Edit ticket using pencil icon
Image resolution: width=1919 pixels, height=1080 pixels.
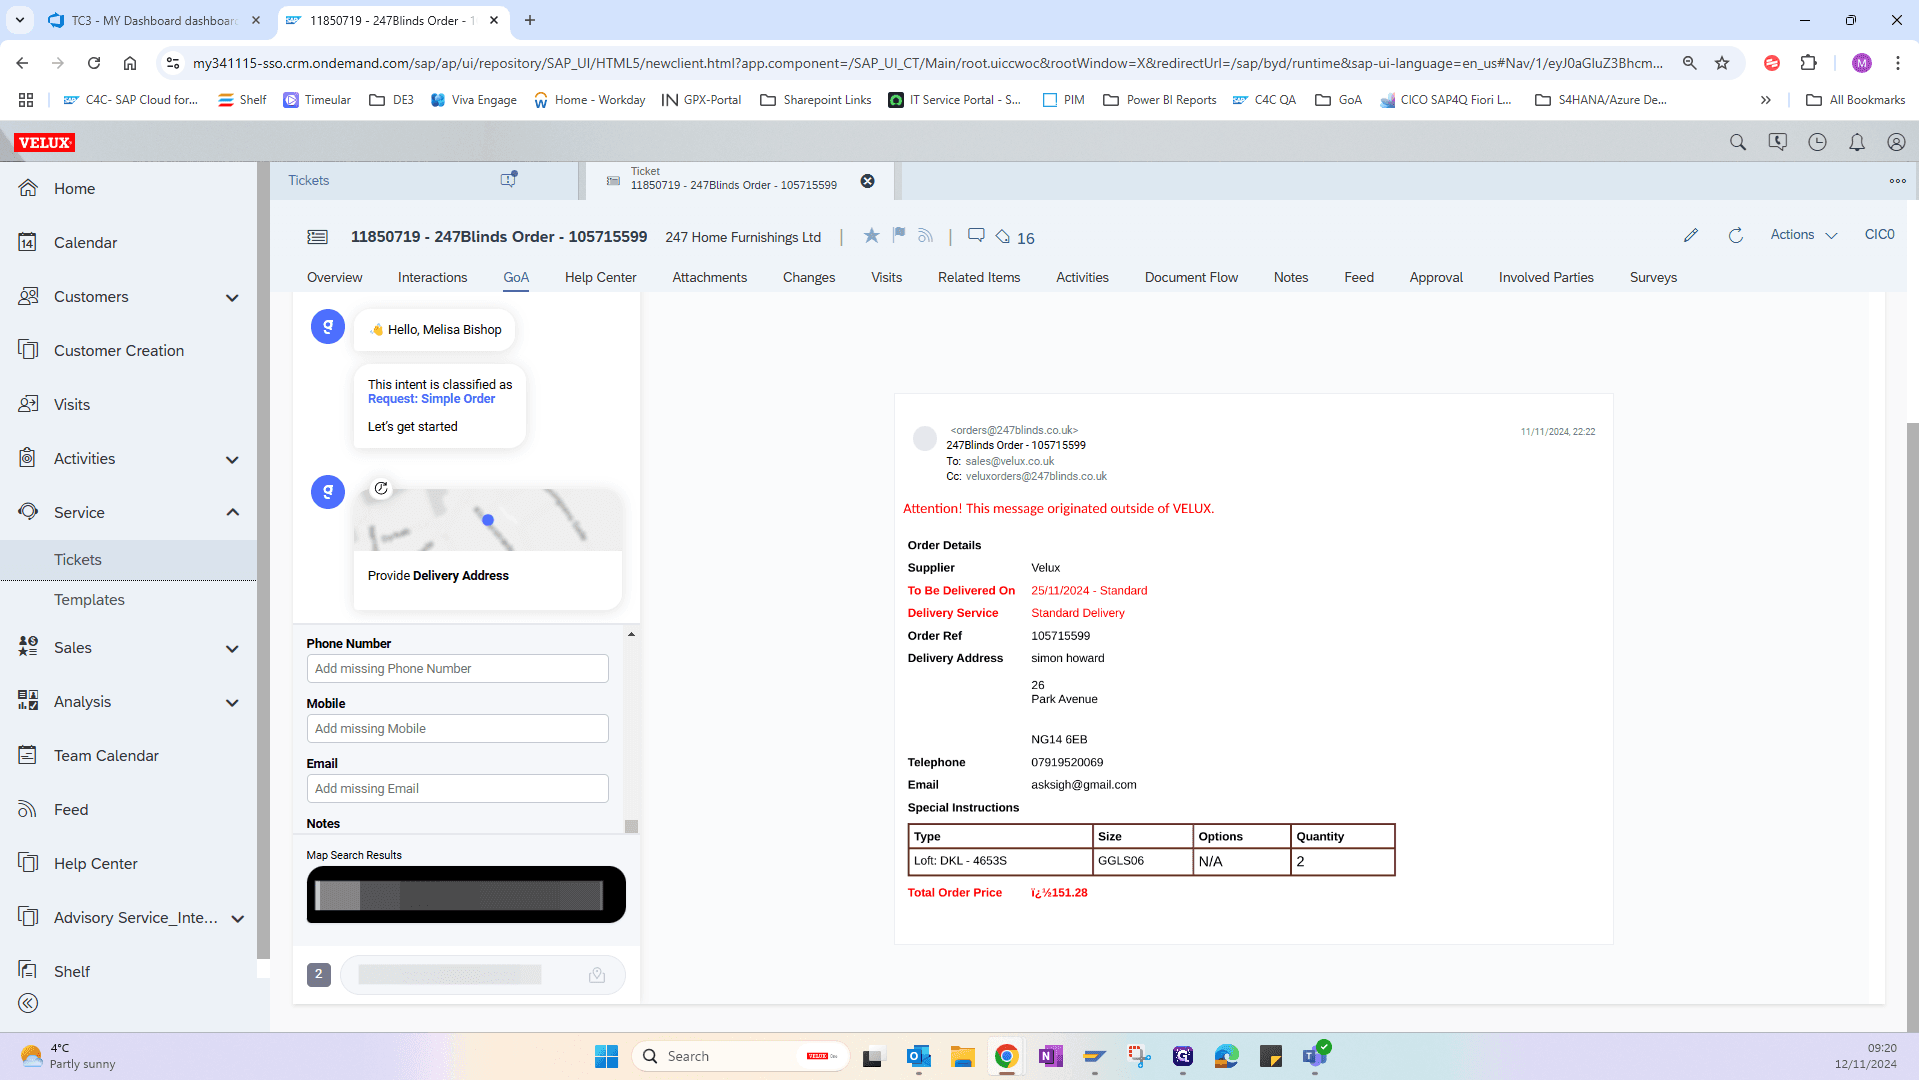tap(1691, 235)
